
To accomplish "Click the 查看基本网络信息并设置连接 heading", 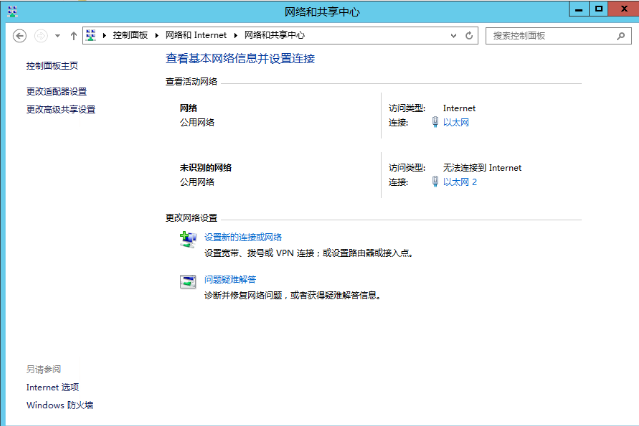I will 240,59.
